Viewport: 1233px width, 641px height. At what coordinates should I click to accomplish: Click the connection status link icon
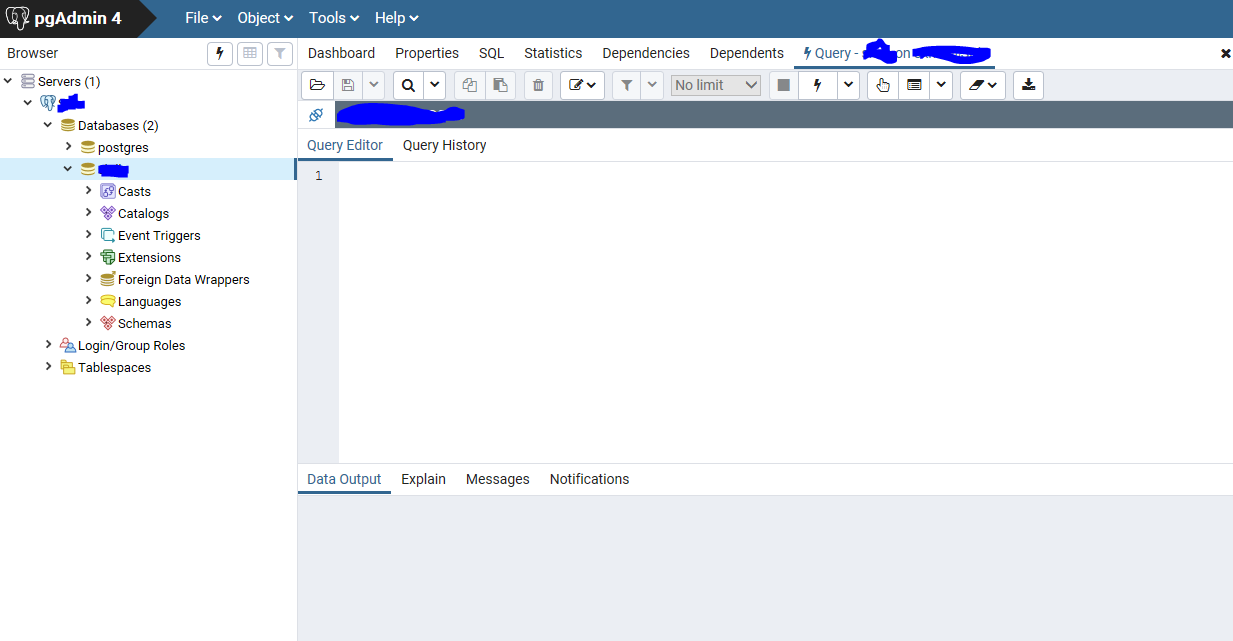click(316, 115)
